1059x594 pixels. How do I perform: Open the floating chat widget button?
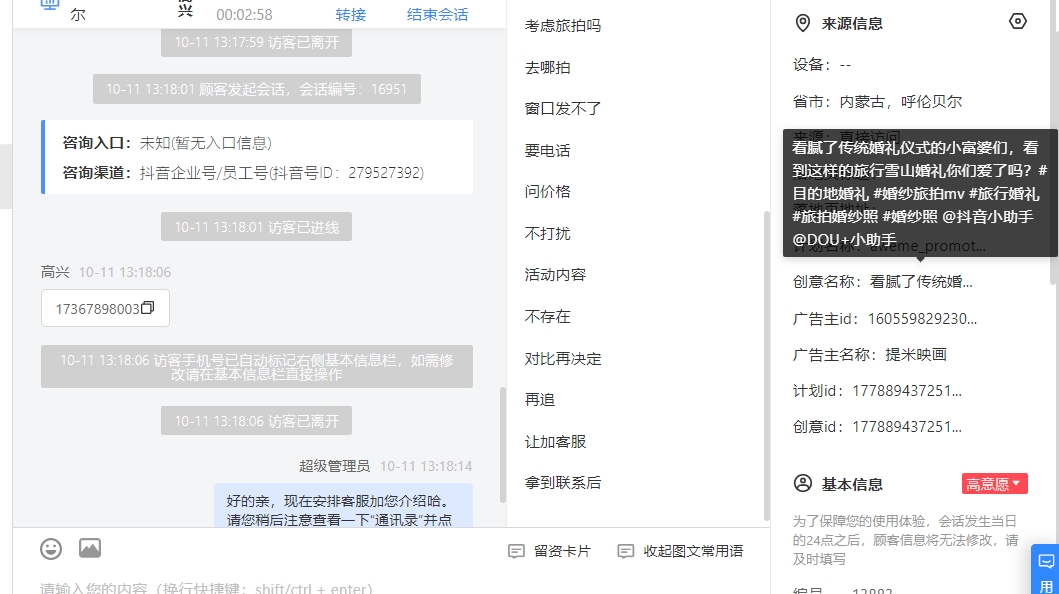tap(1045, 569)
